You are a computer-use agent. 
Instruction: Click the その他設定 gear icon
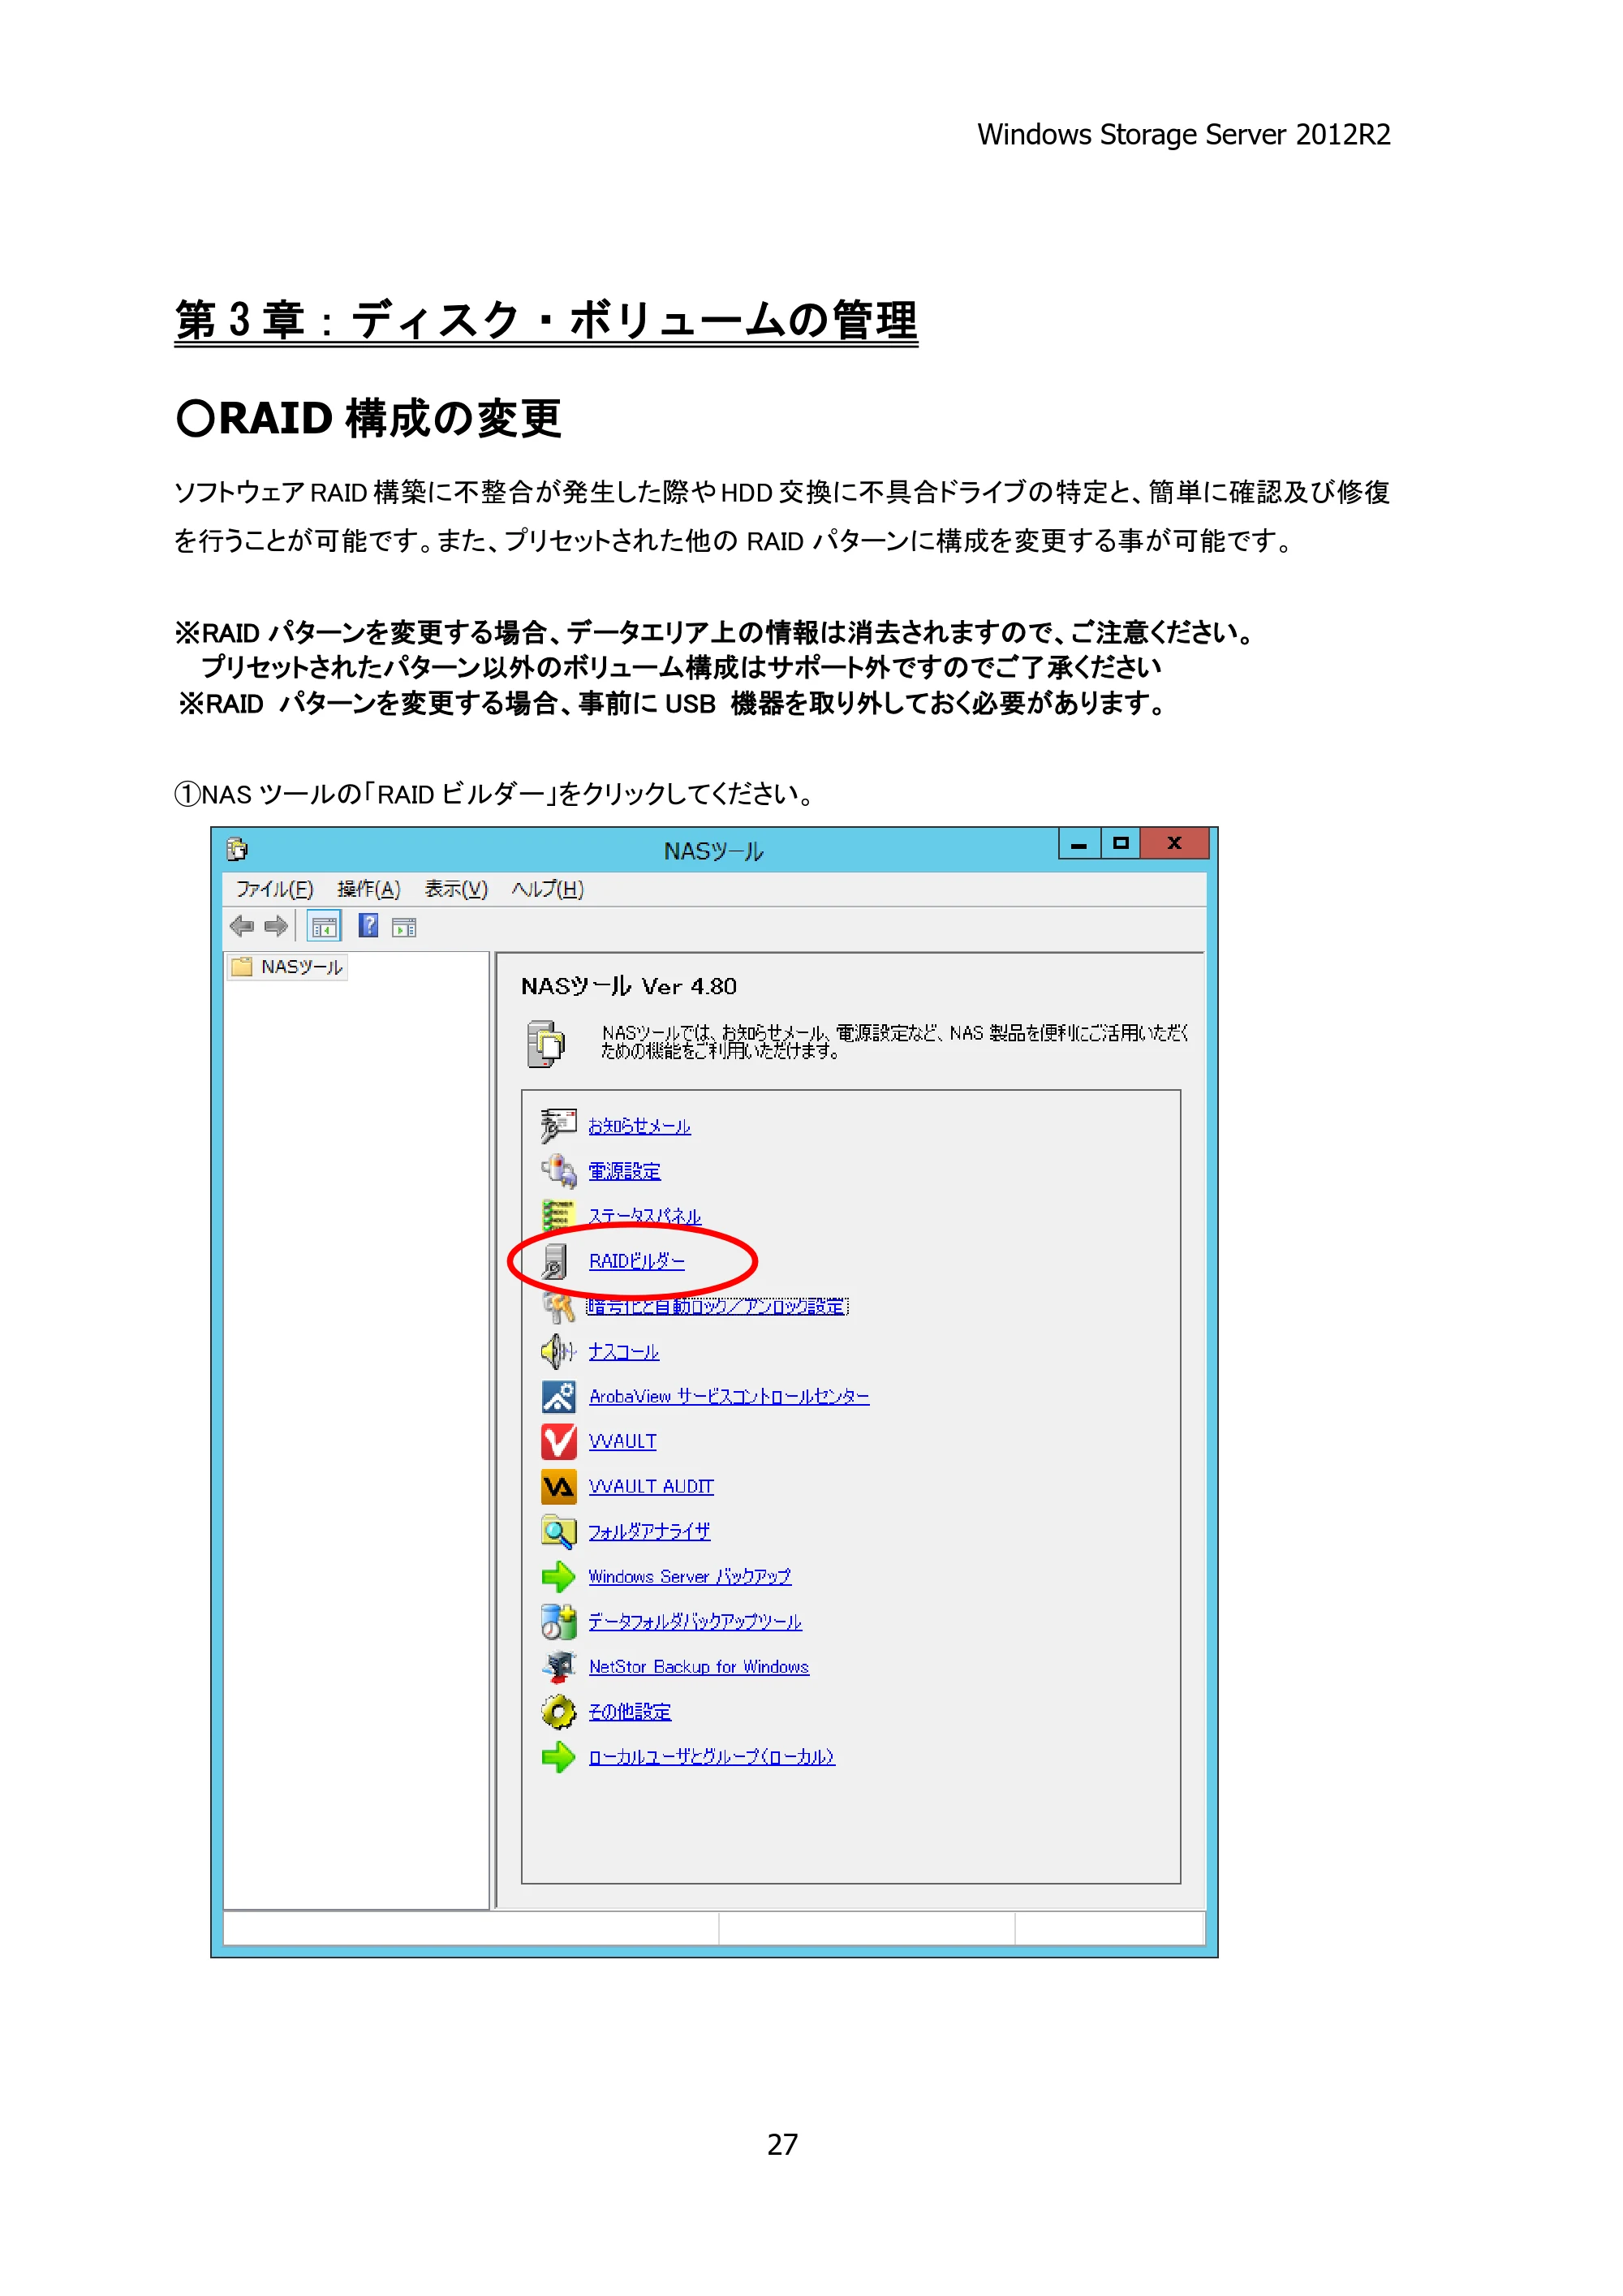[558, 1711]
